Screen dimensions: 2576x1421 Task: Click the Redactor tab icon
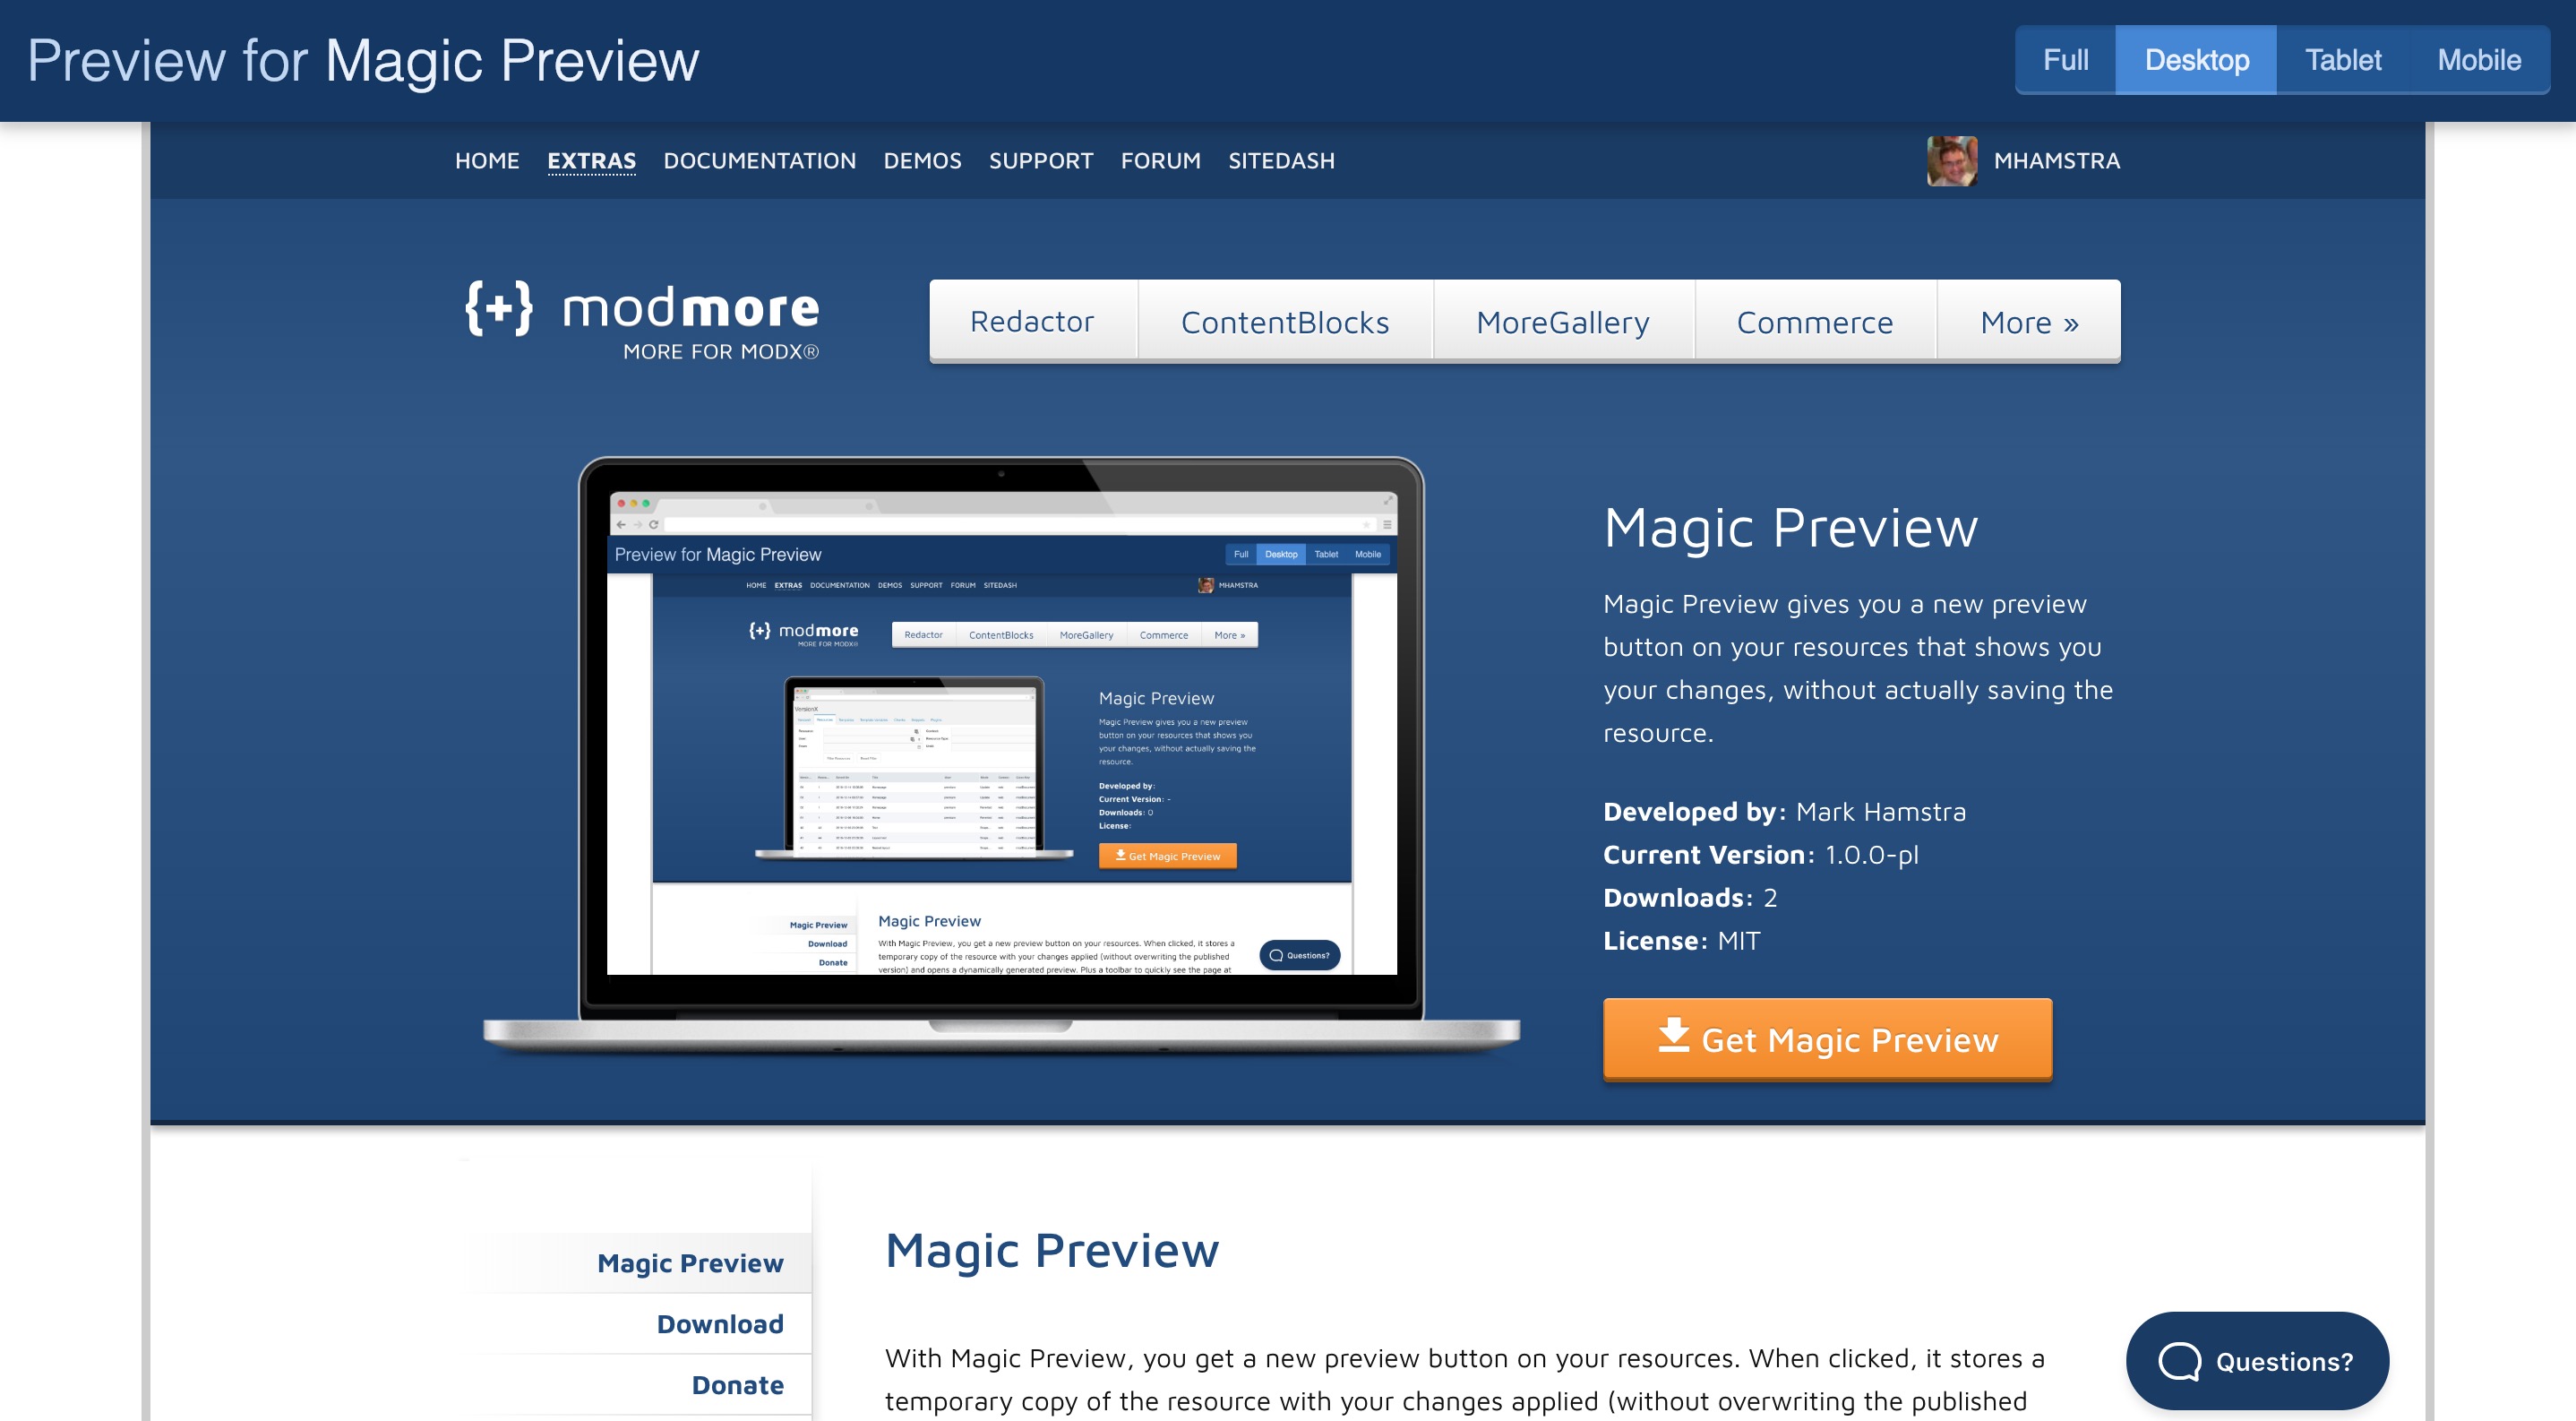pyautogui.click(x=1032, y=320)
